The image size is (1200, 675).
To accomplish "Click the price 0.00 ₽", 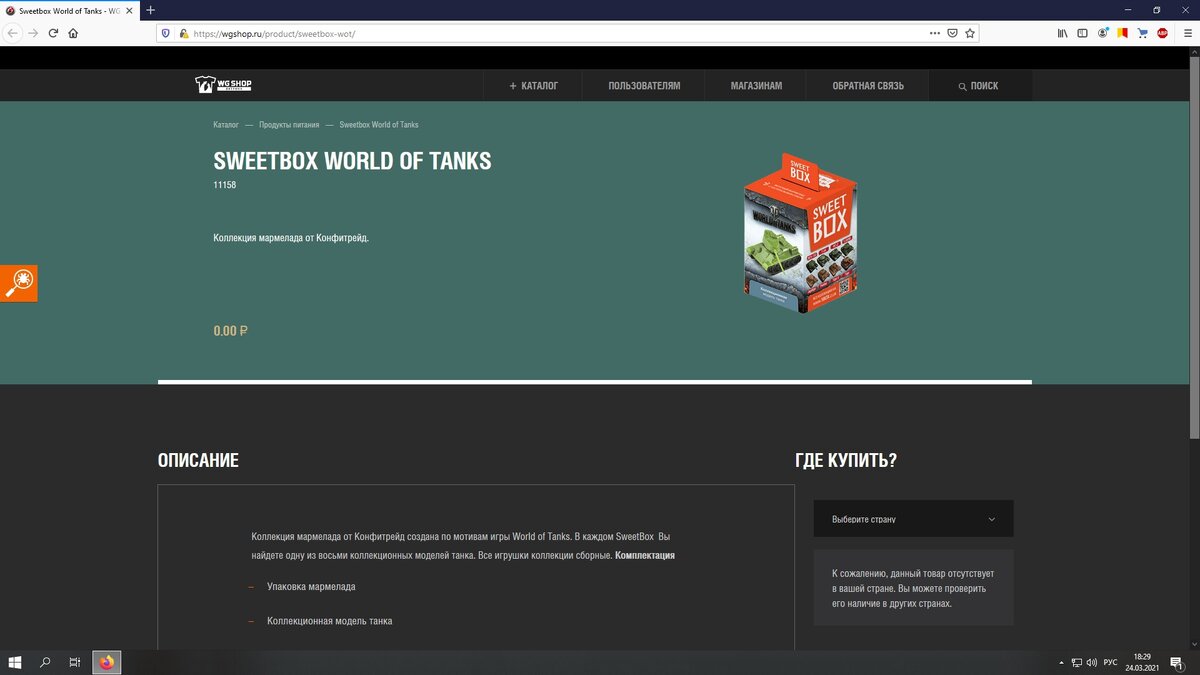I will click(231, 331).
